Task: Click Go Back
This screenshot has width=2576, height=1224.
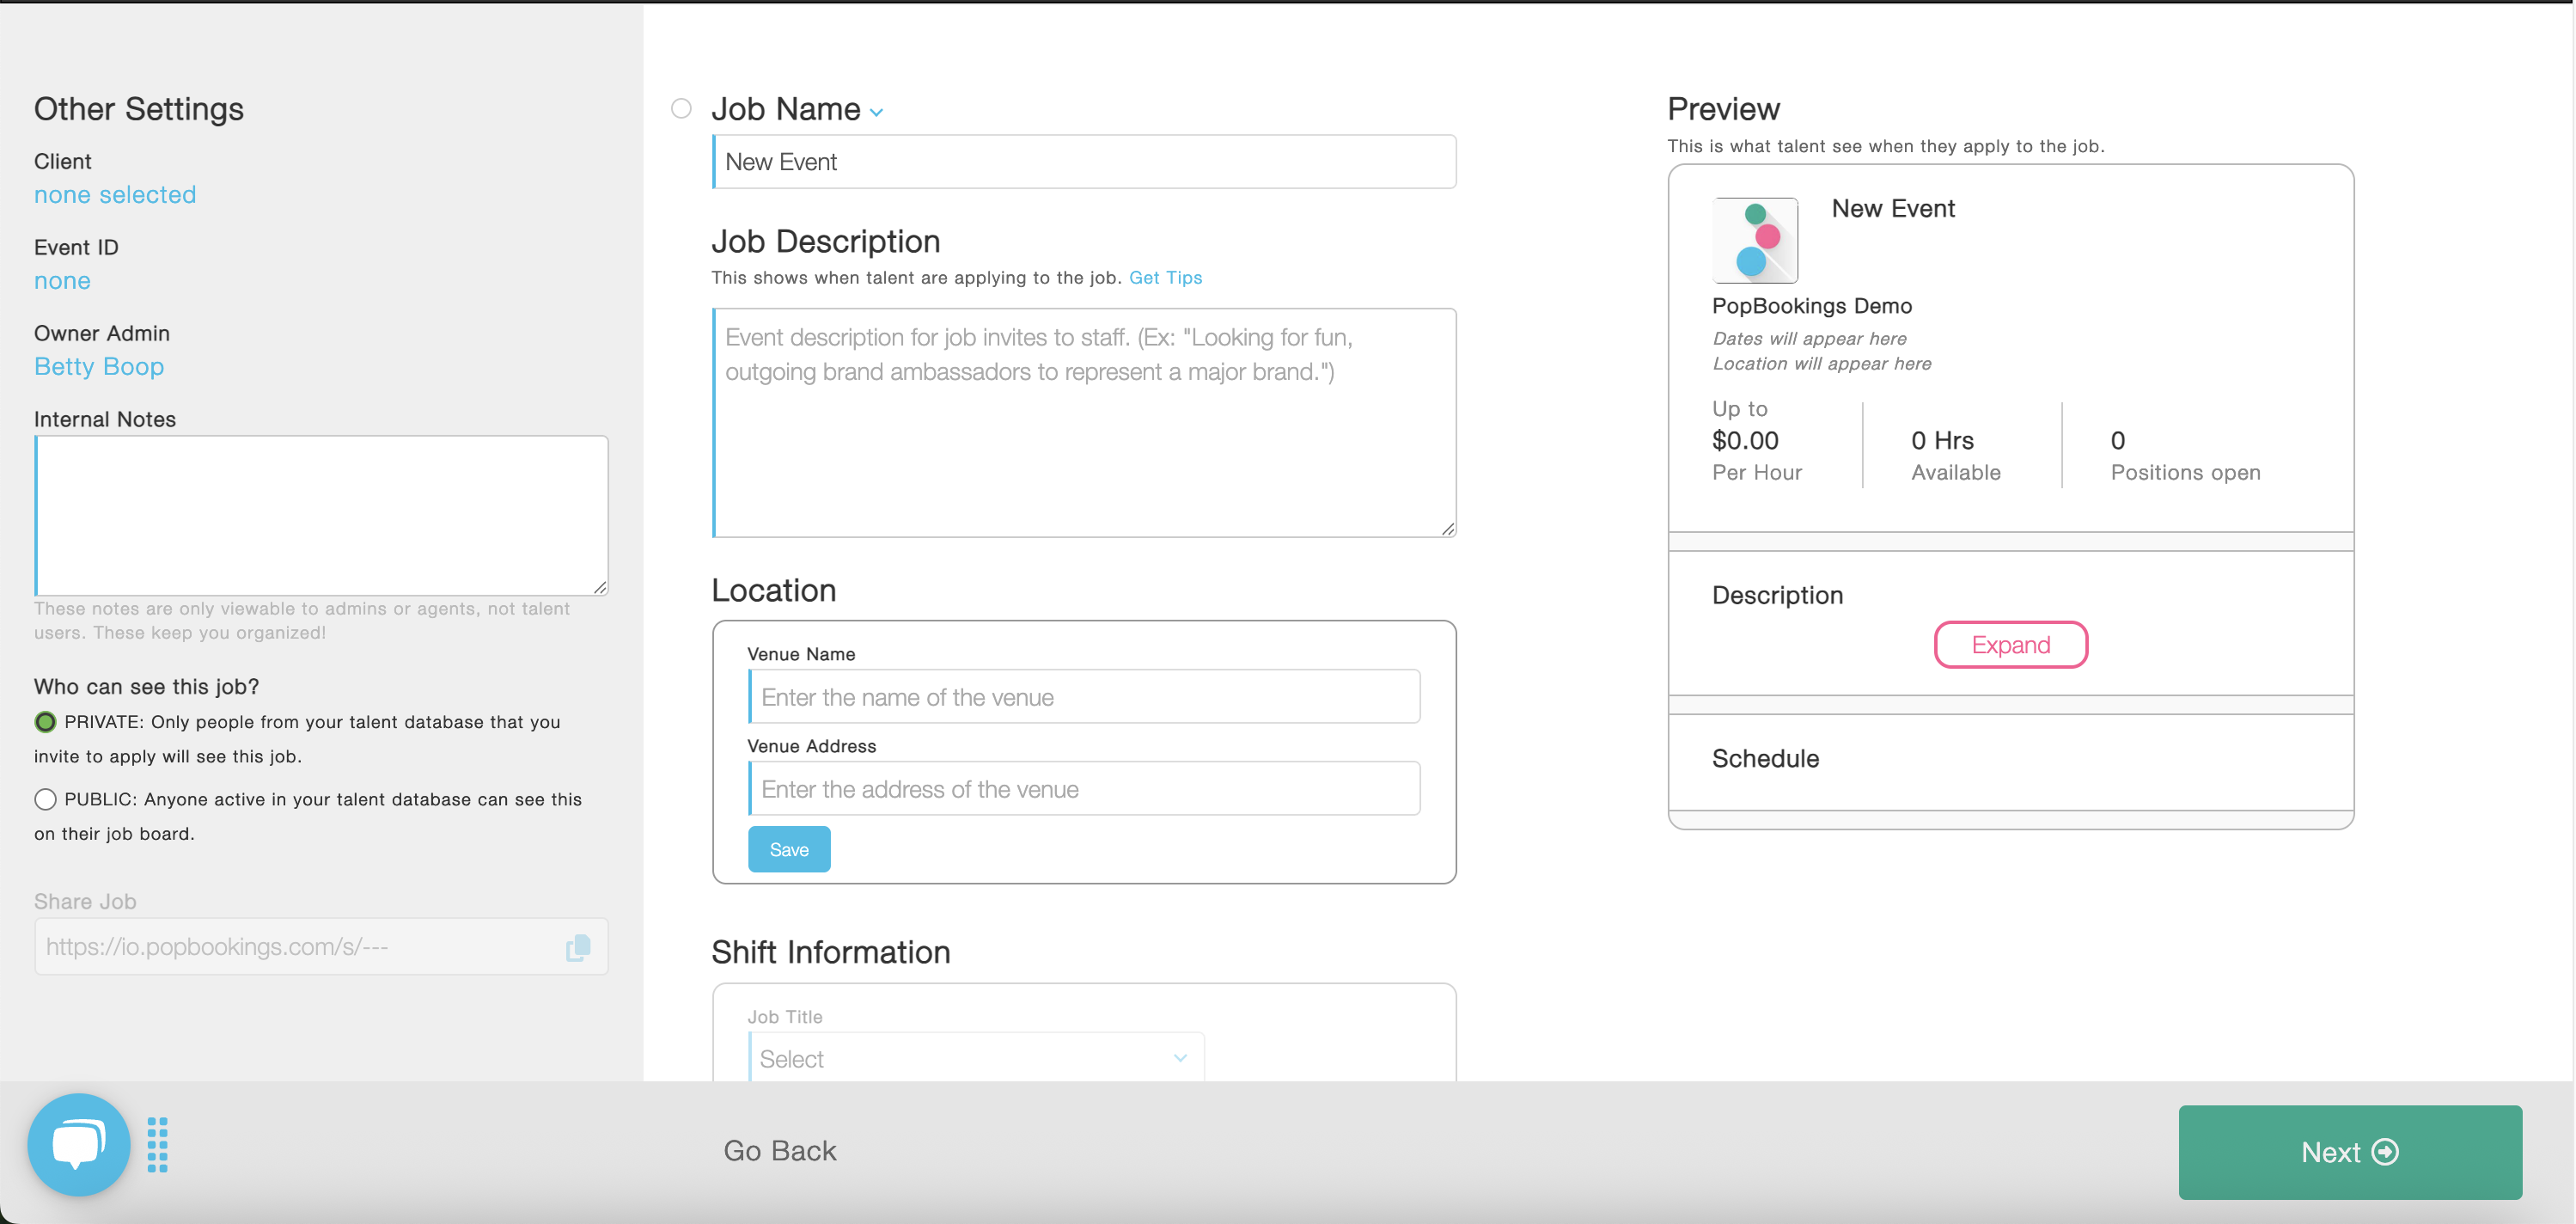Action: [780, 1151]
